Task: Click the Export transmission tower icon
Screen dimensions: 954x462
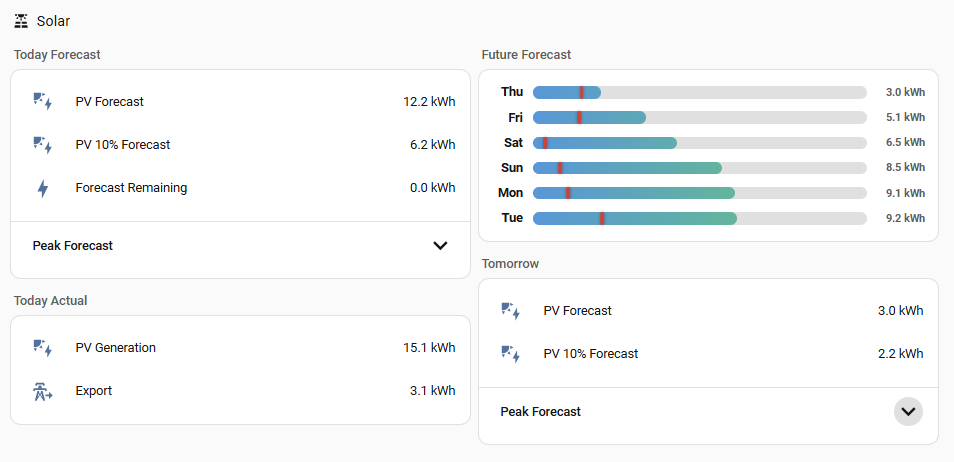Action: point(43,391)
